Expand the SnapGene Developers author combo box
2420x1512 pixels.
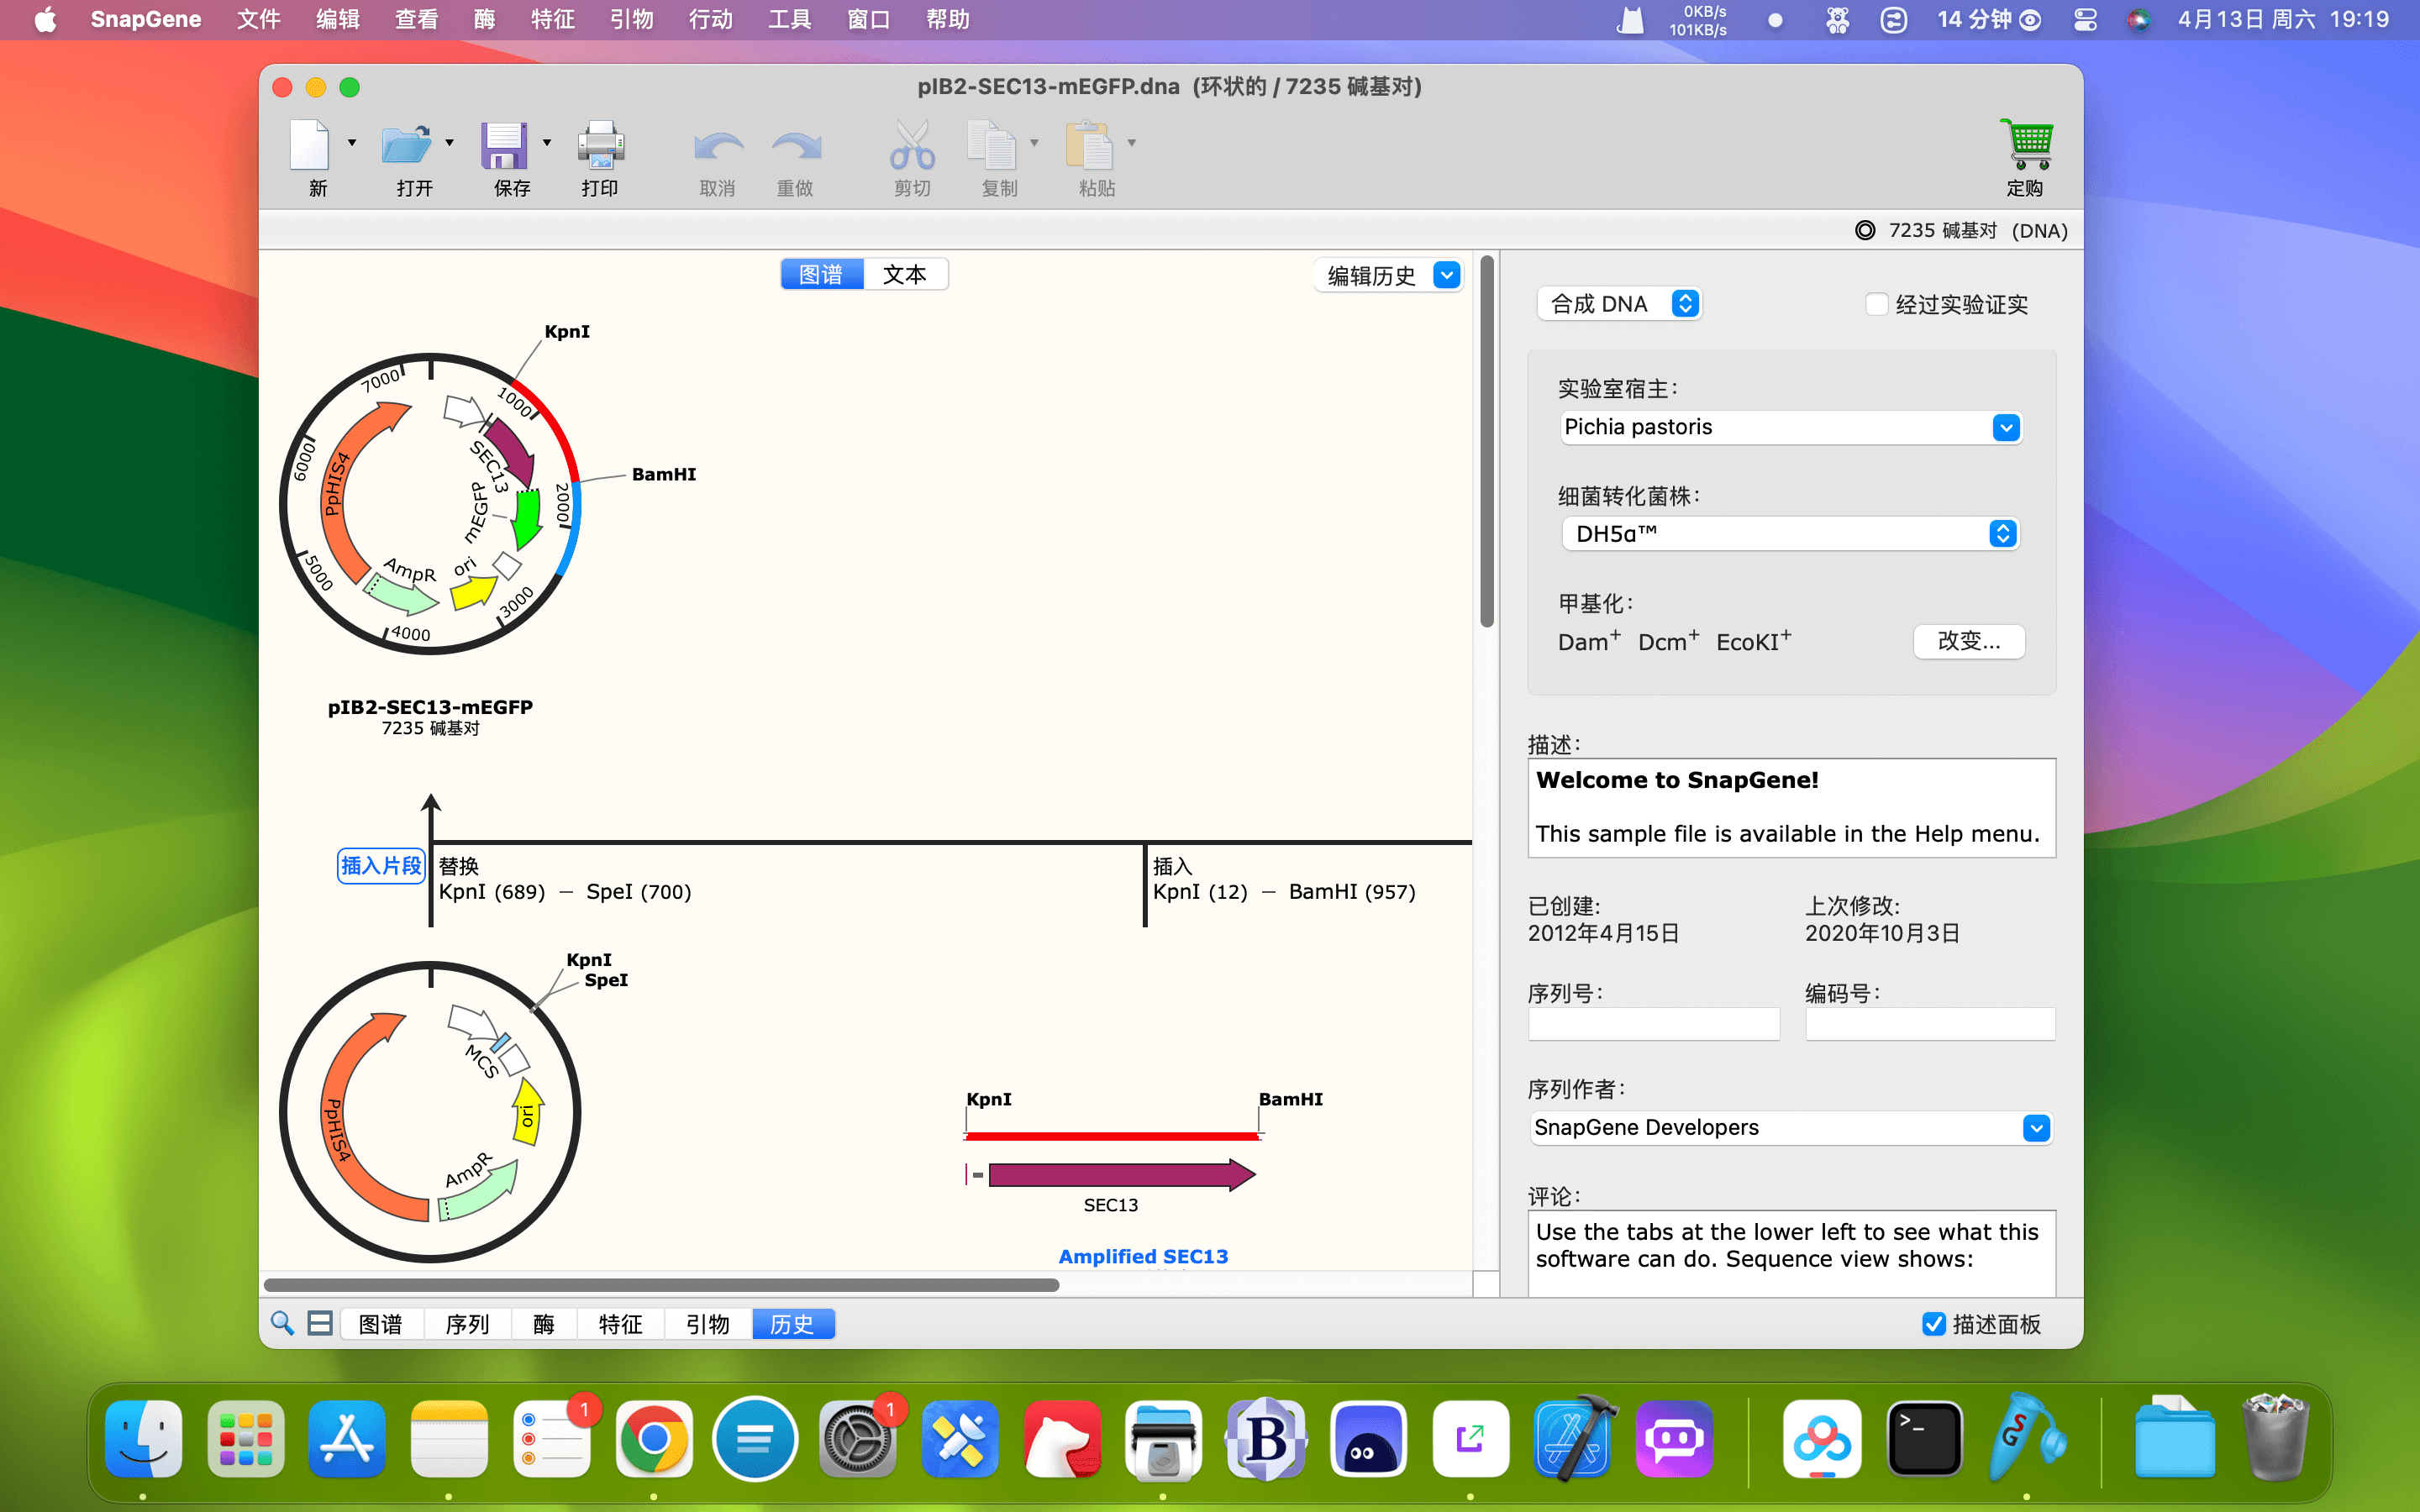tap(2036, 1129)
